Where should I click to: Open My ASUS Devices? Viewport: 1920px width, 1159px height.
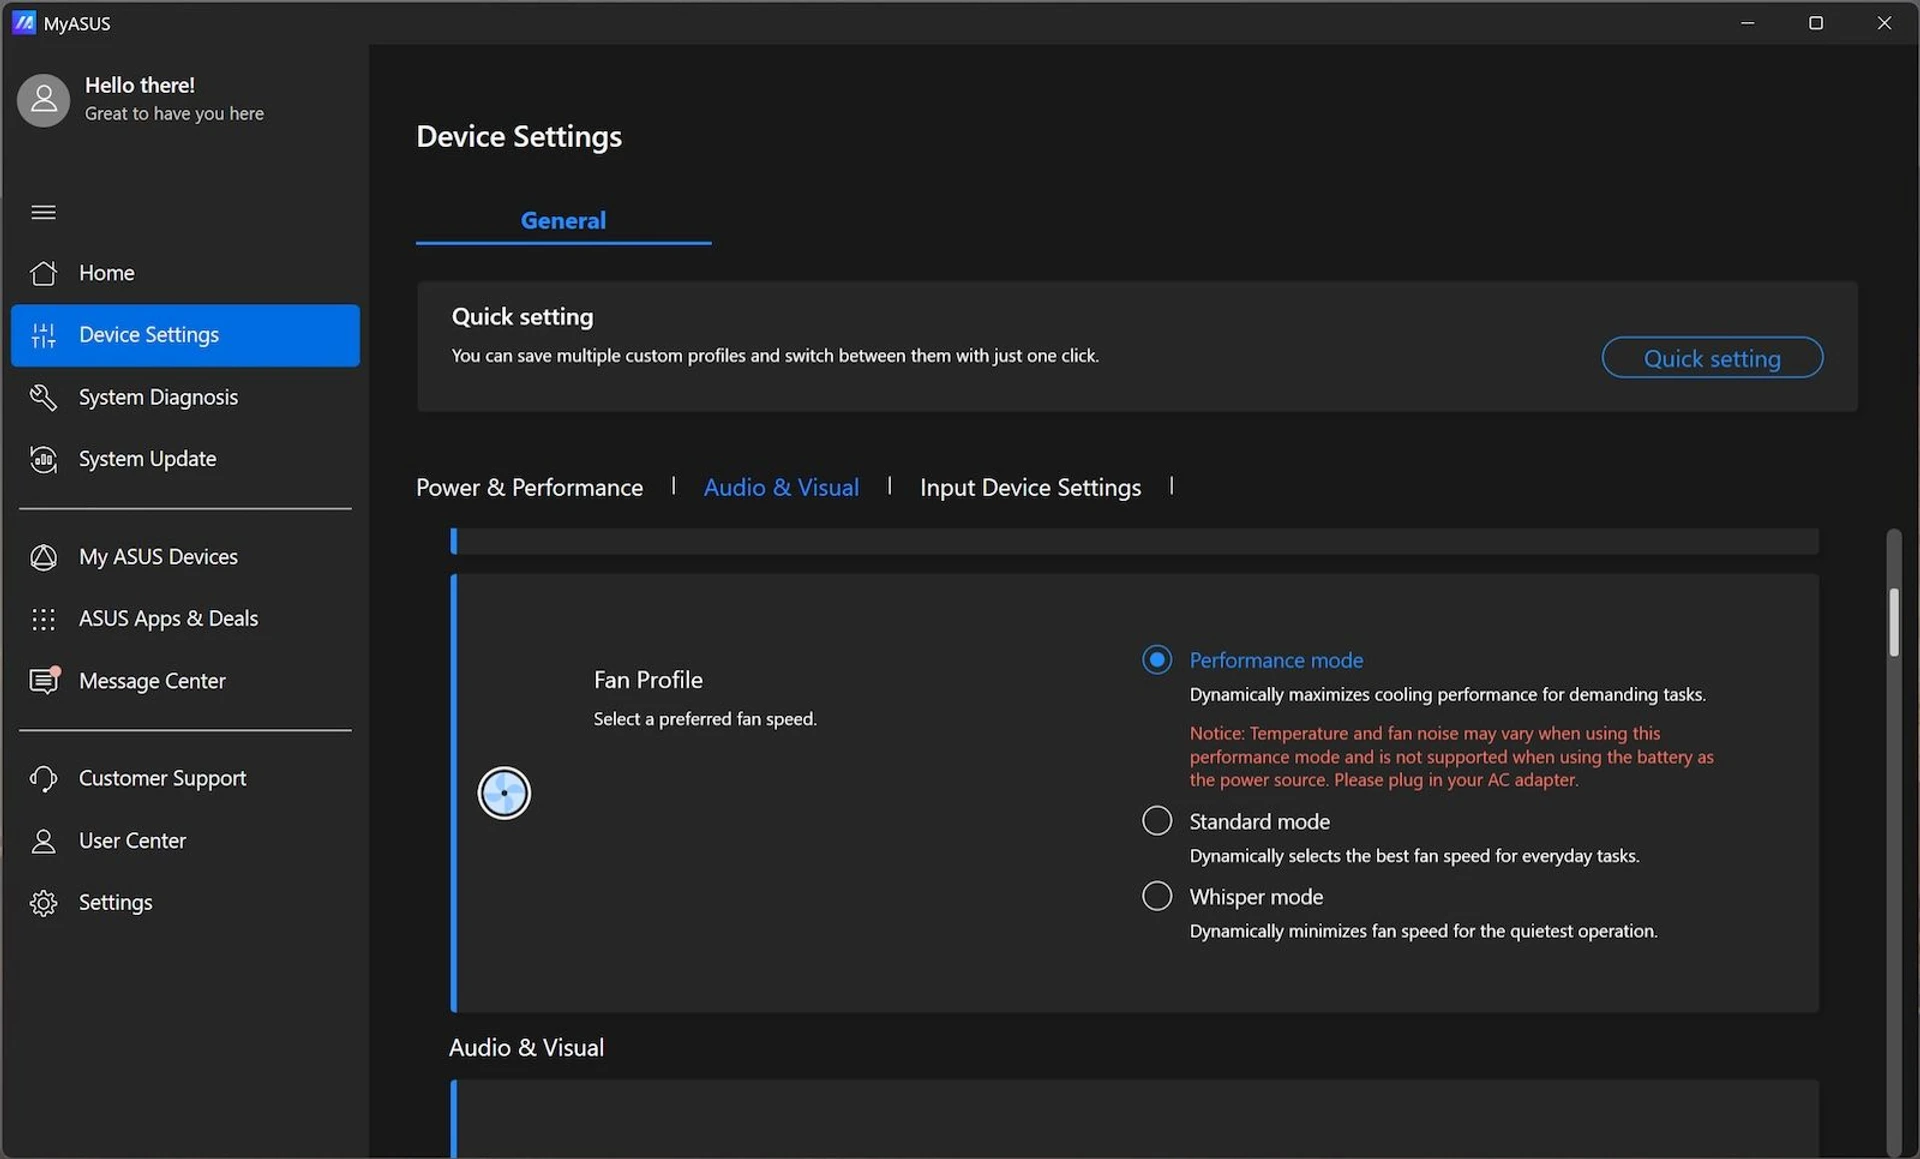coord(185,557)
